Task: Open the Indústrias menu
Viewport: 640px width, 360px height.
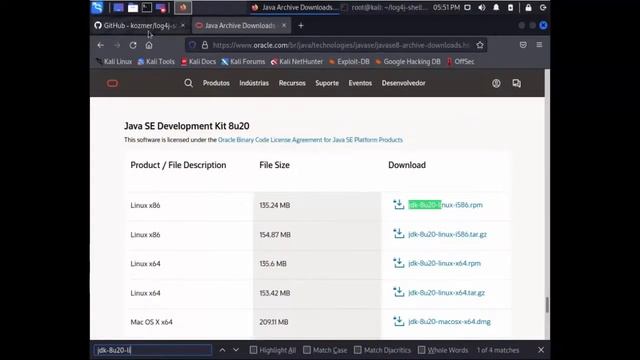Action: point(254,83)
